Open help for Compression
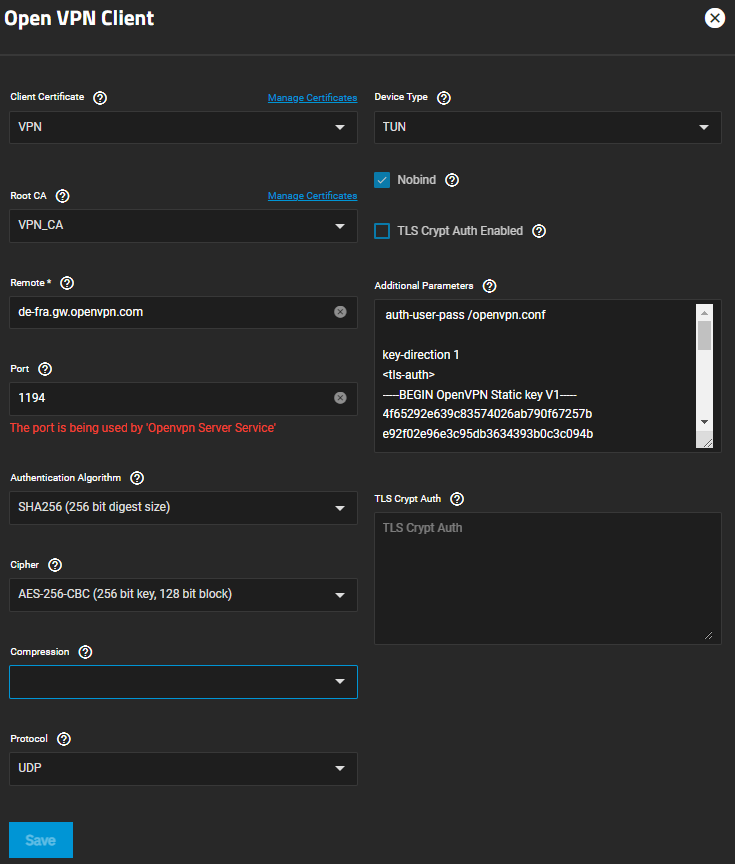This screenshot has width=735, height=864. [85, 652]
